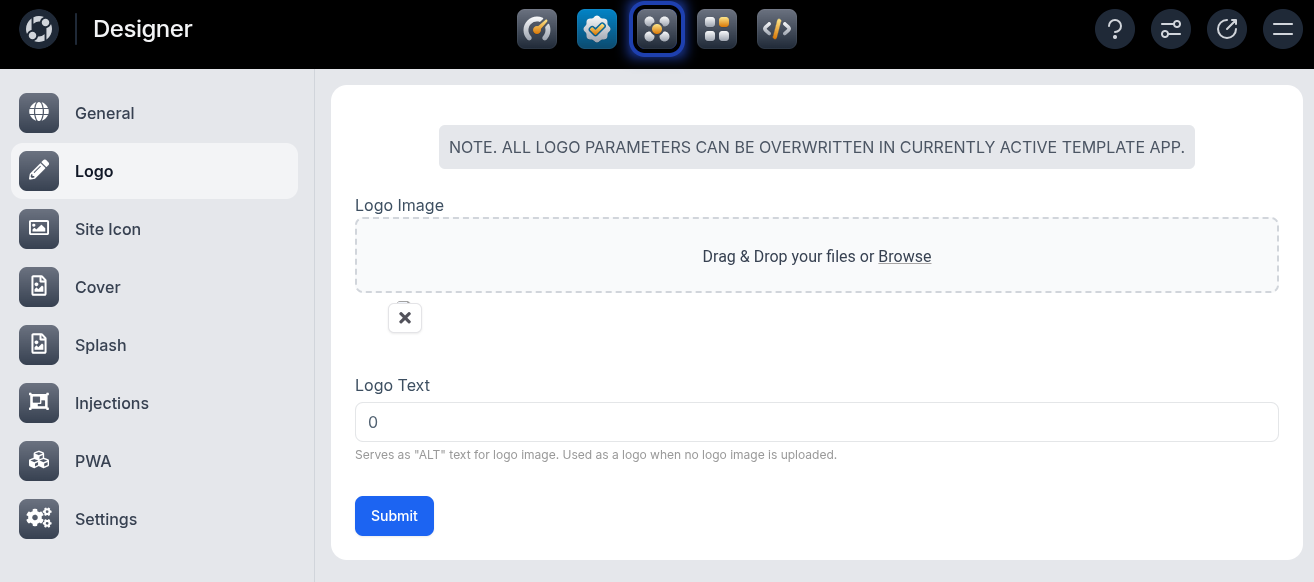This screenshot has height=582, width=1314.
Task: Select the highlighted Designer app icon
Action: click(x=657, y=29)
